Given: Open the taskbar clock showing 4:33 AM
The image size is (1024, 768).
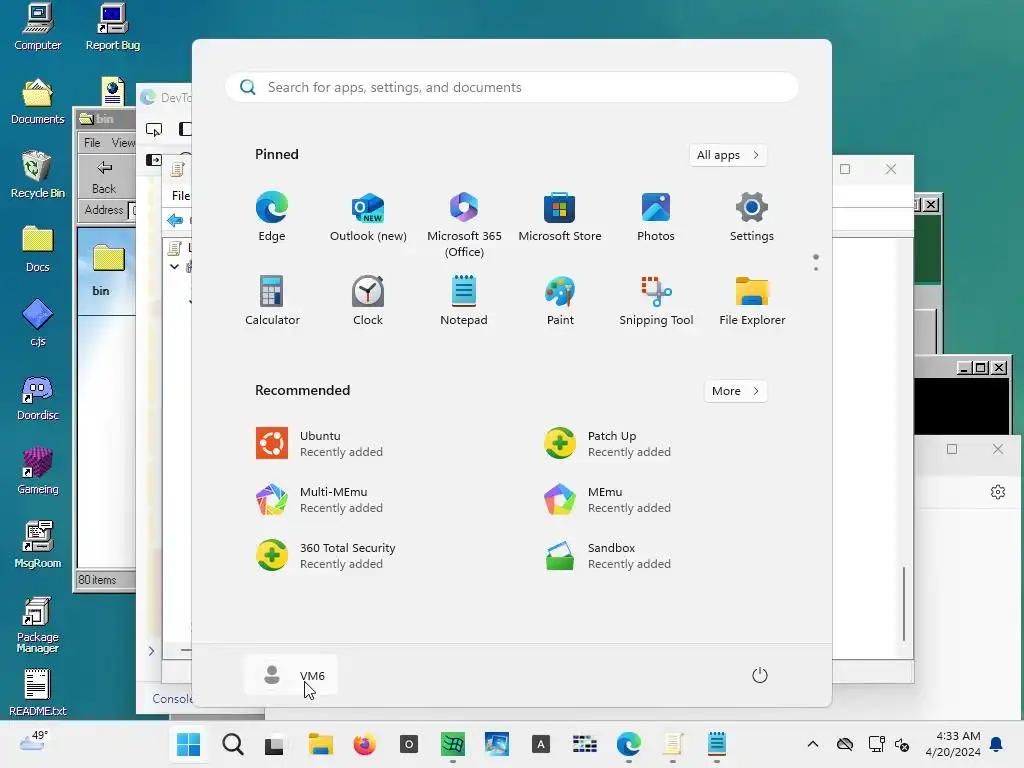Looking at the screenshot, I should 953,744.
